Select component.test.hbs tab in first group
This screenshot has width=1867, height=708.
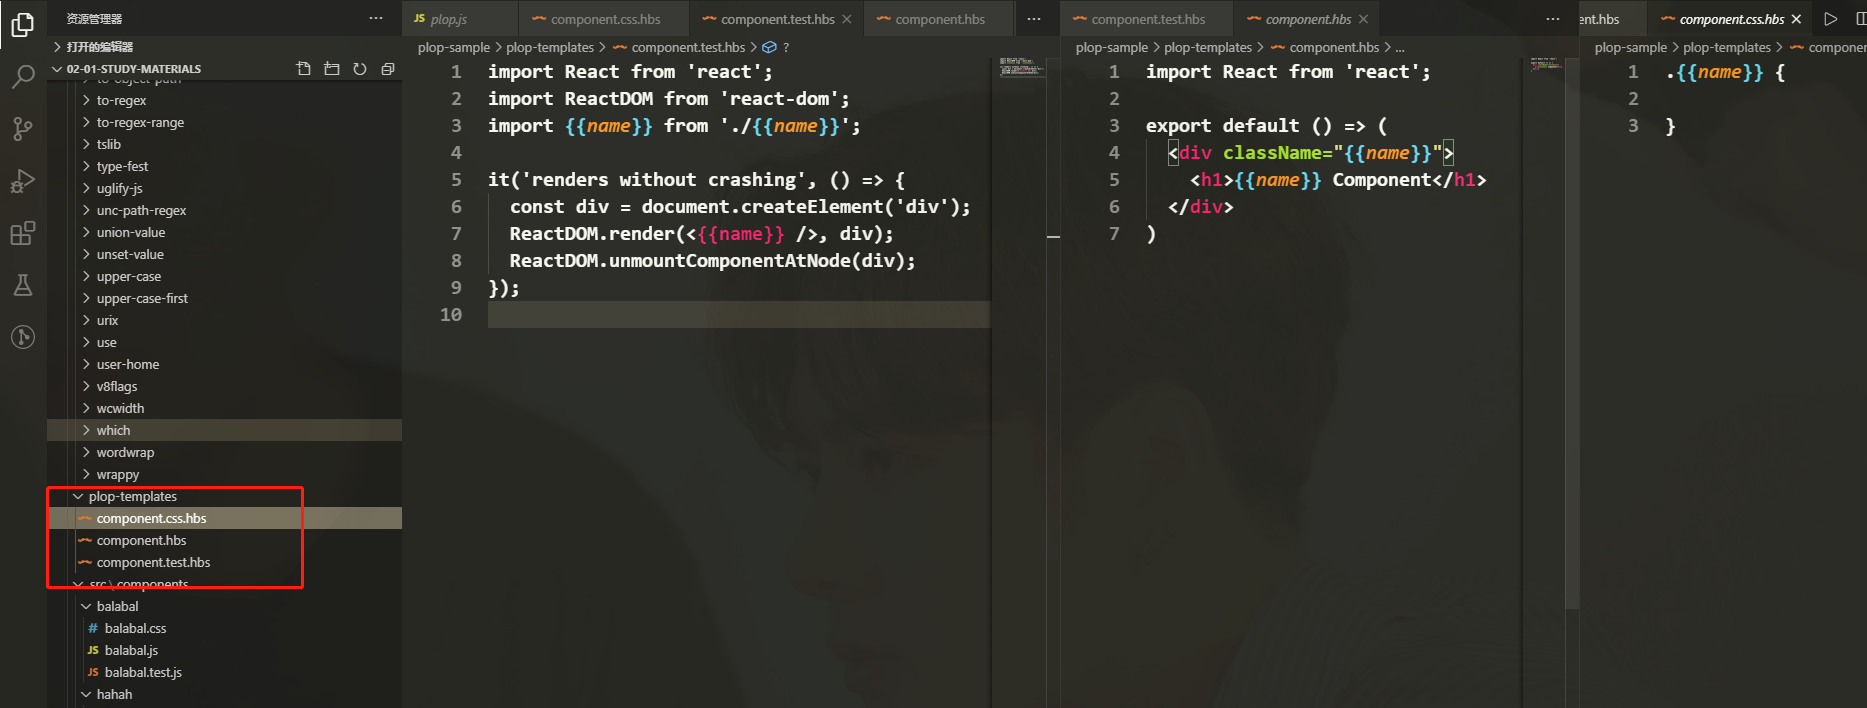(x=776, y=19)
